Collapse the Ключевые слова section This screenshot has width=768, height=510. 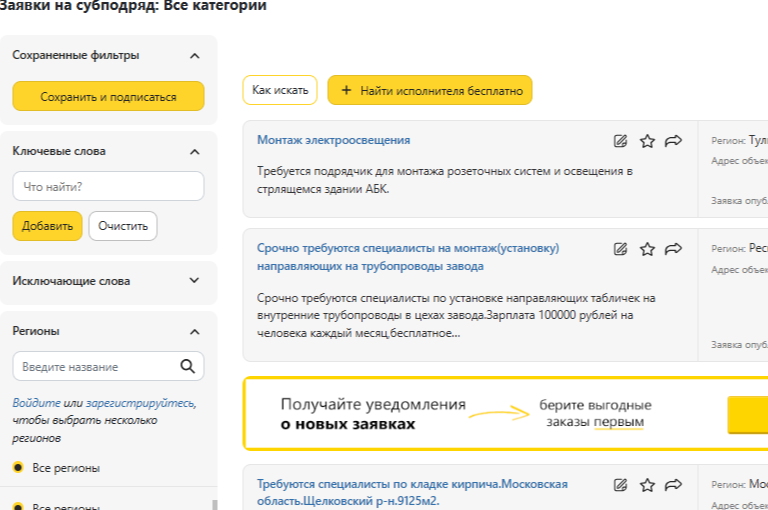pos(195,152)
